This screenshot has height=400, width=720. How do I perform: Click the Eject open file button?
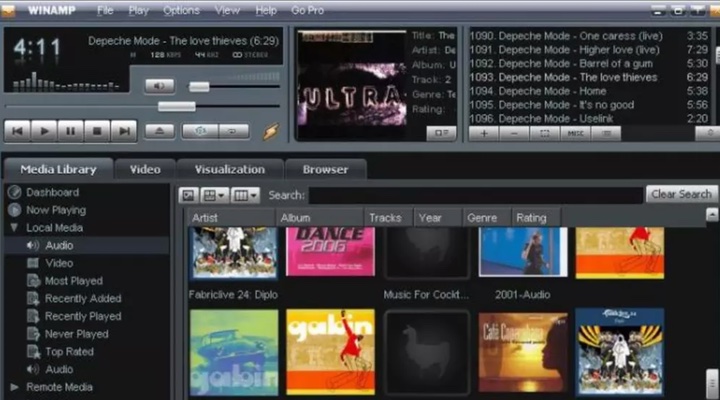[160, 131]
